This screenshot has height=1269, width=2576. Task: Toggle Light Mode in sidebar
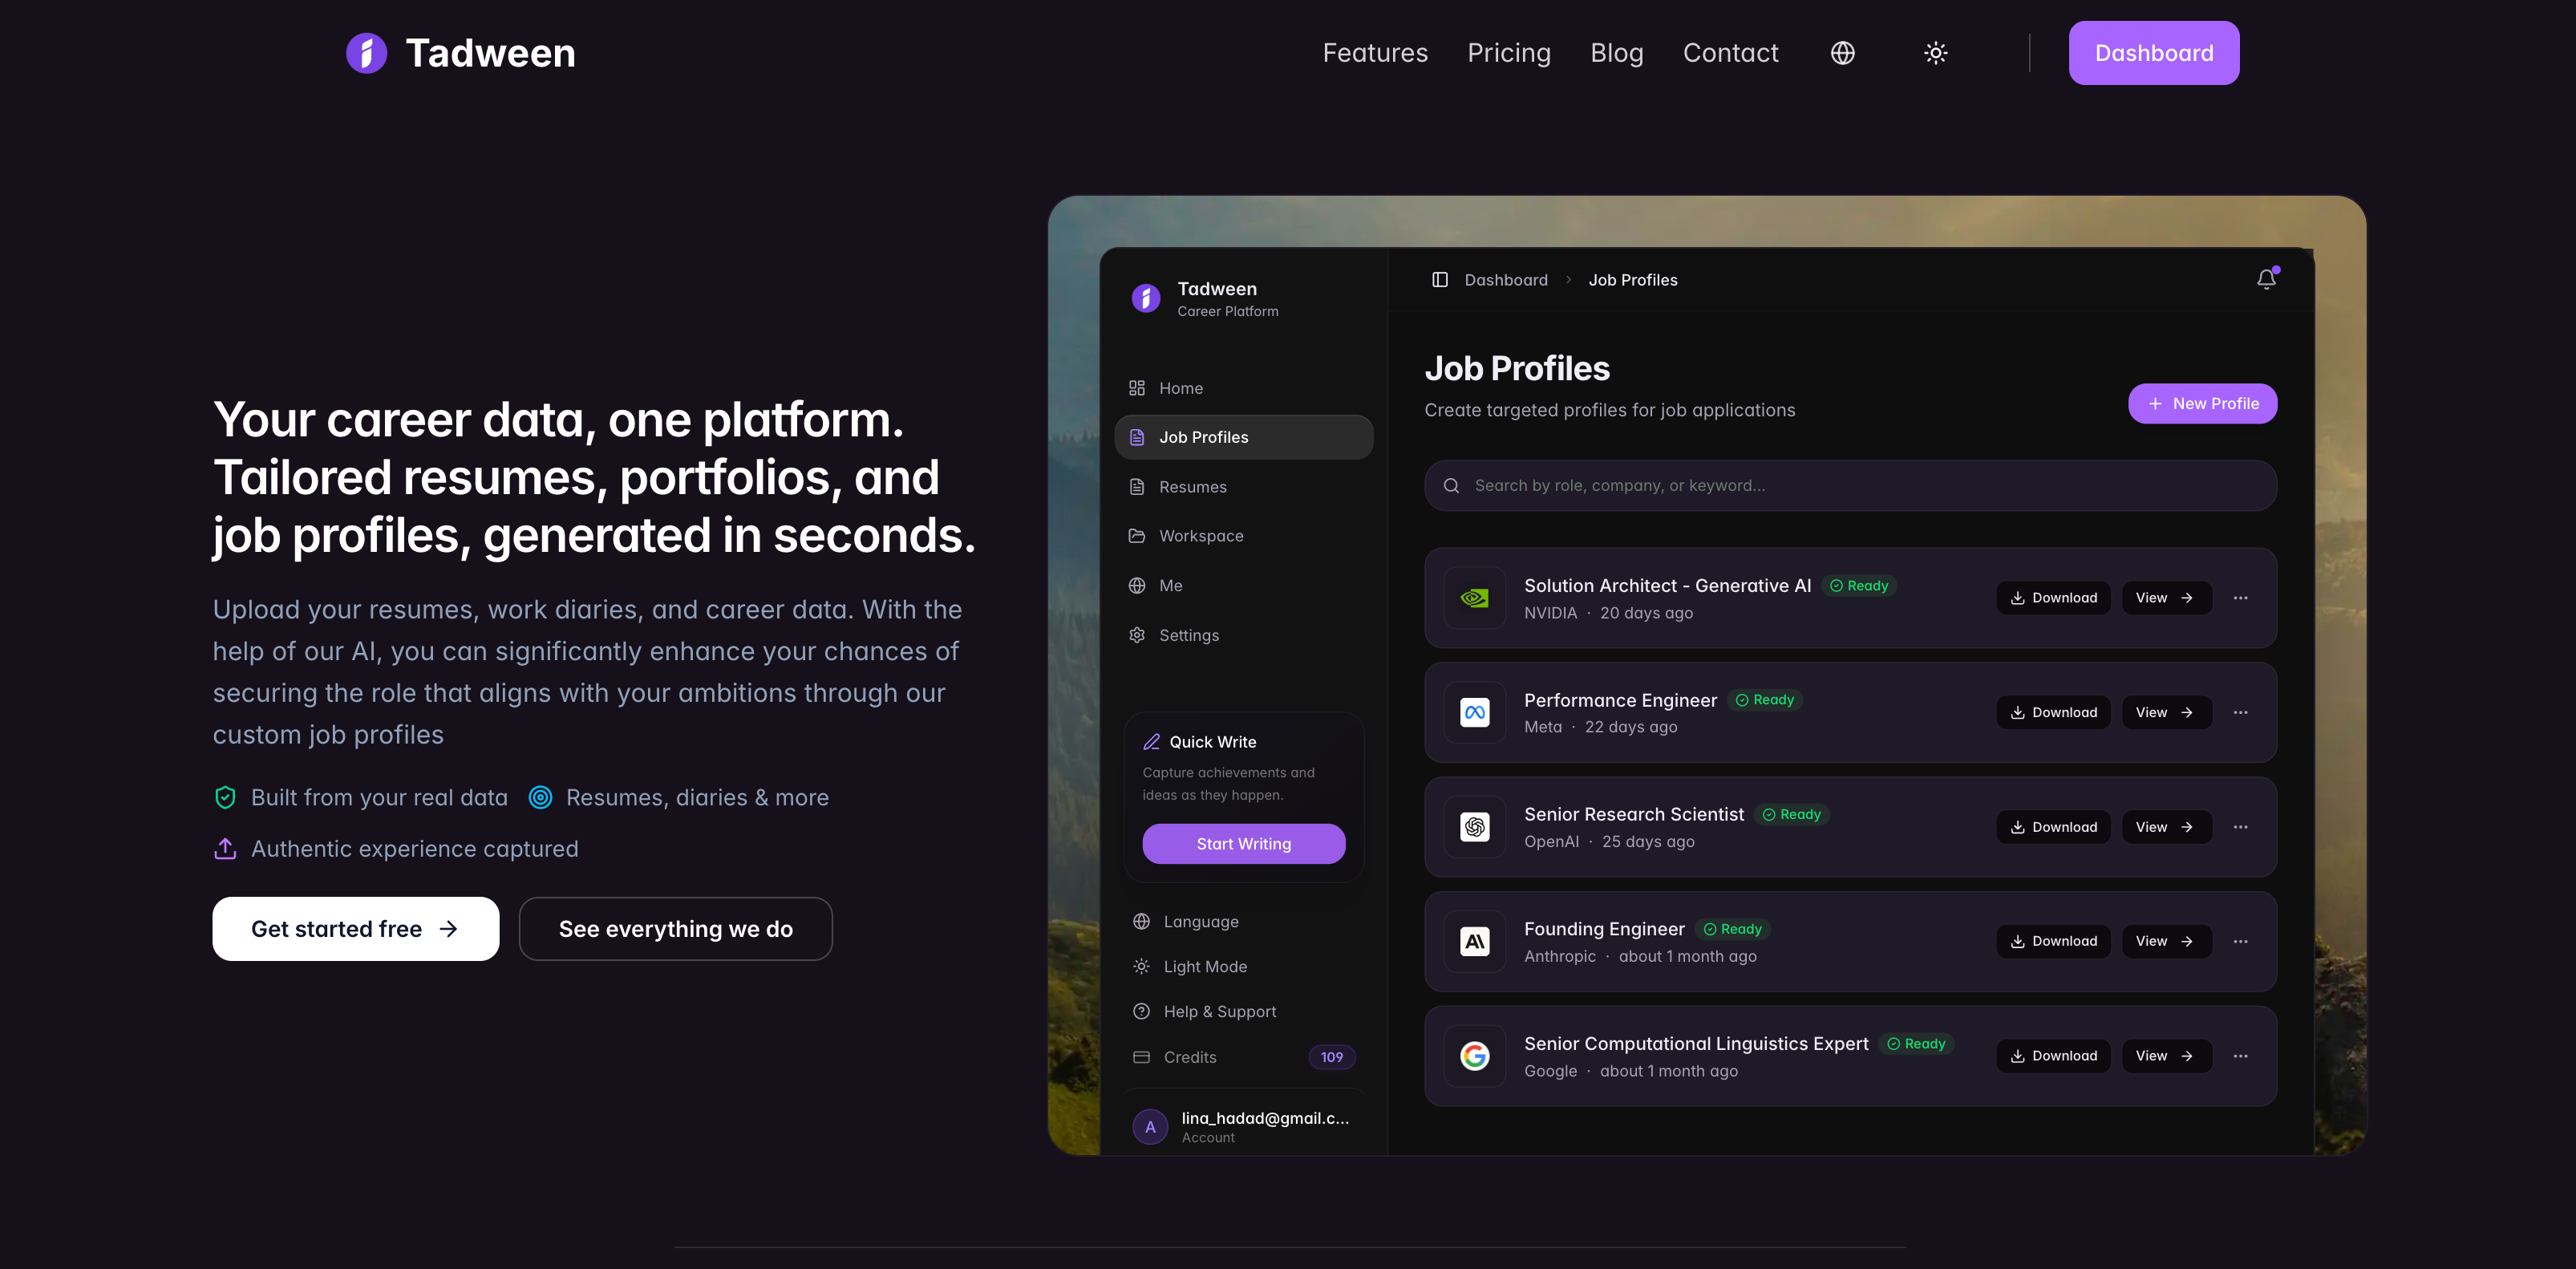1244,967
